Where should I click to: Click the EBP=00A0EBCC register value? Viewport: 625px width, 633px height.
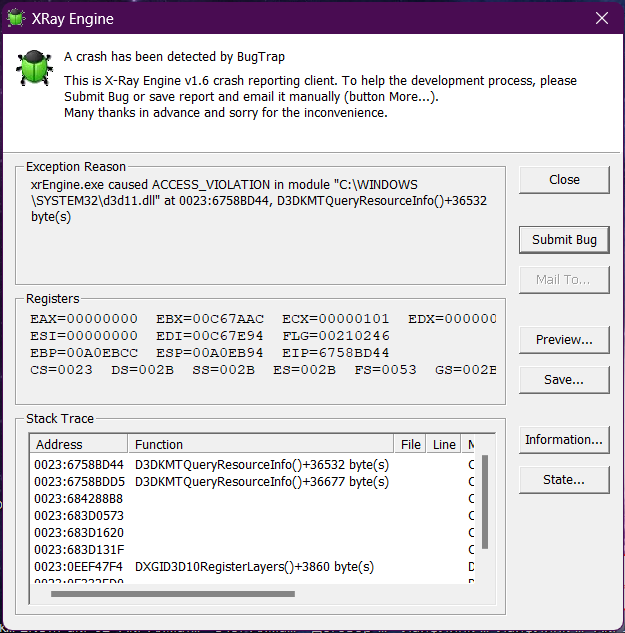tap(84, 353)
